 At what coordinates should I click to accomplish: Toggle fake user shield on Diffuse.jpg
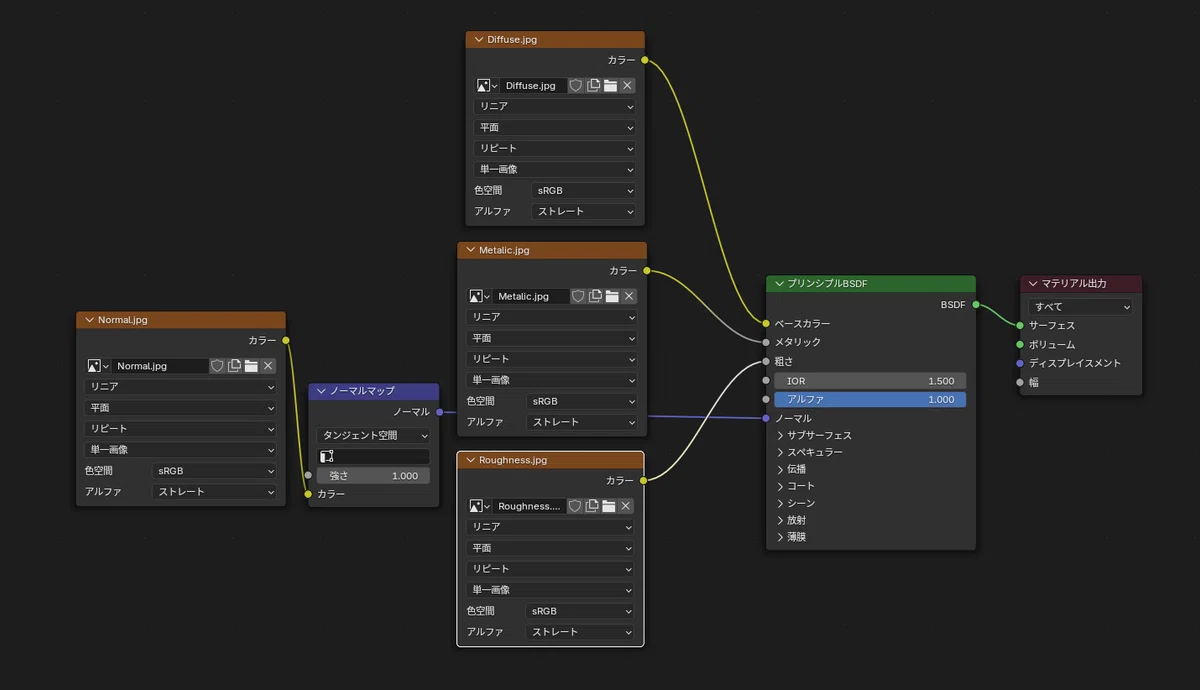[x=576, y=86]
